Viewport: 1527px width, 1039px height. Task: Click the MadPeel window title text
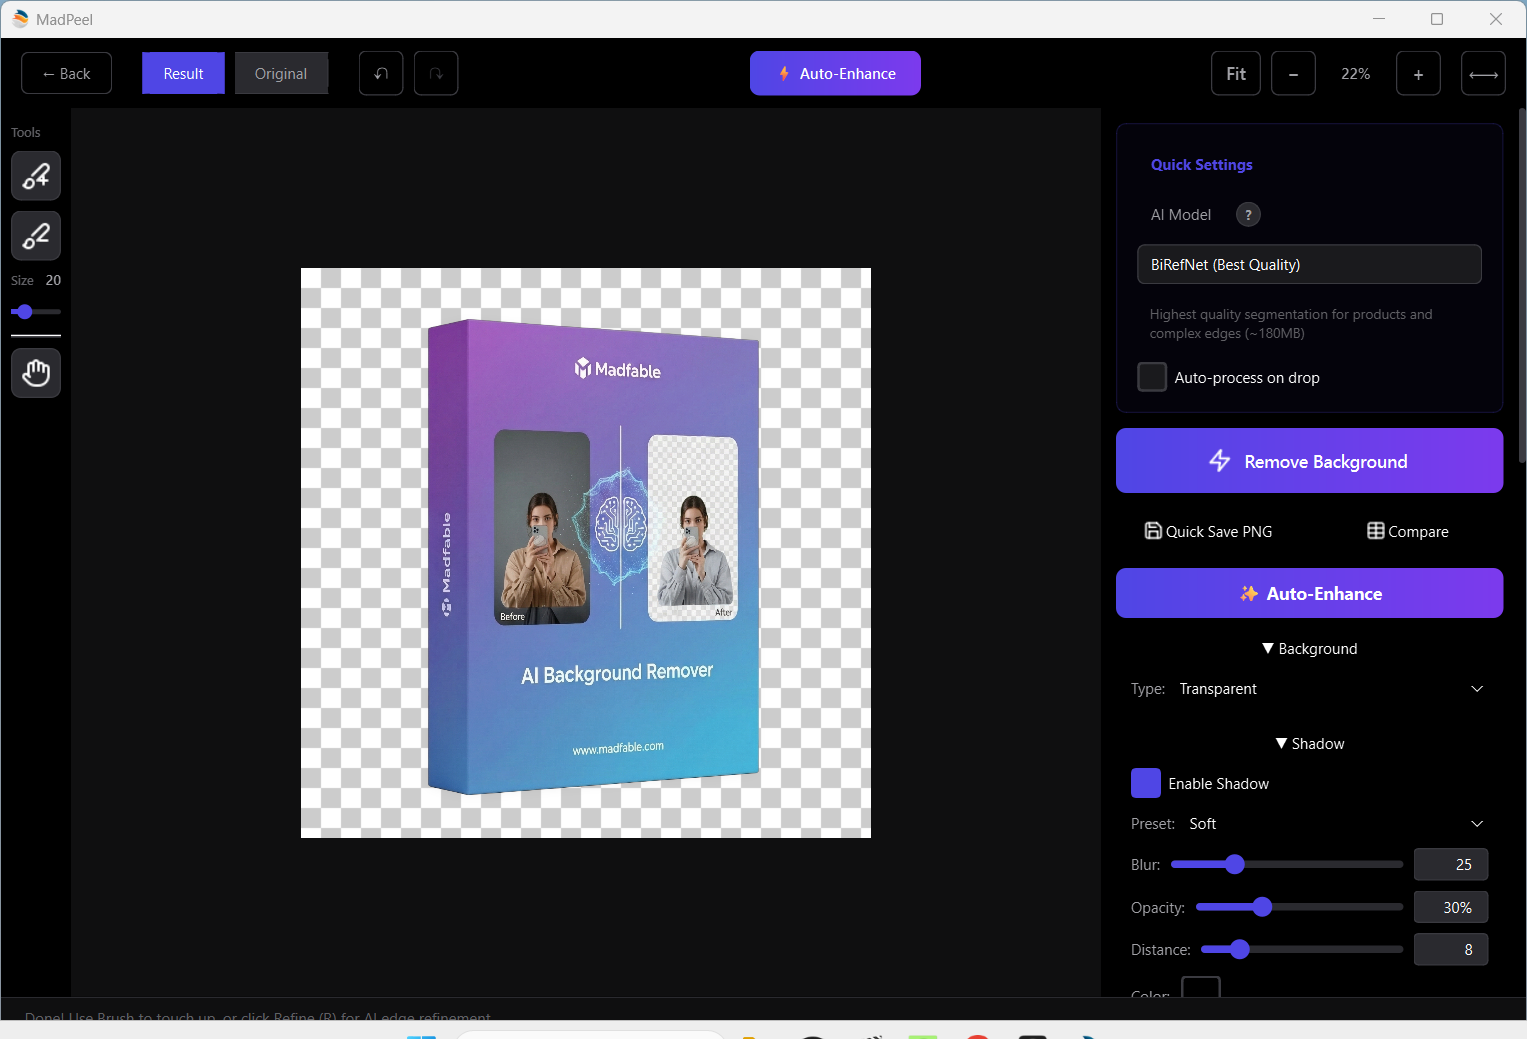pyautogui.click(x=64, y=20)
